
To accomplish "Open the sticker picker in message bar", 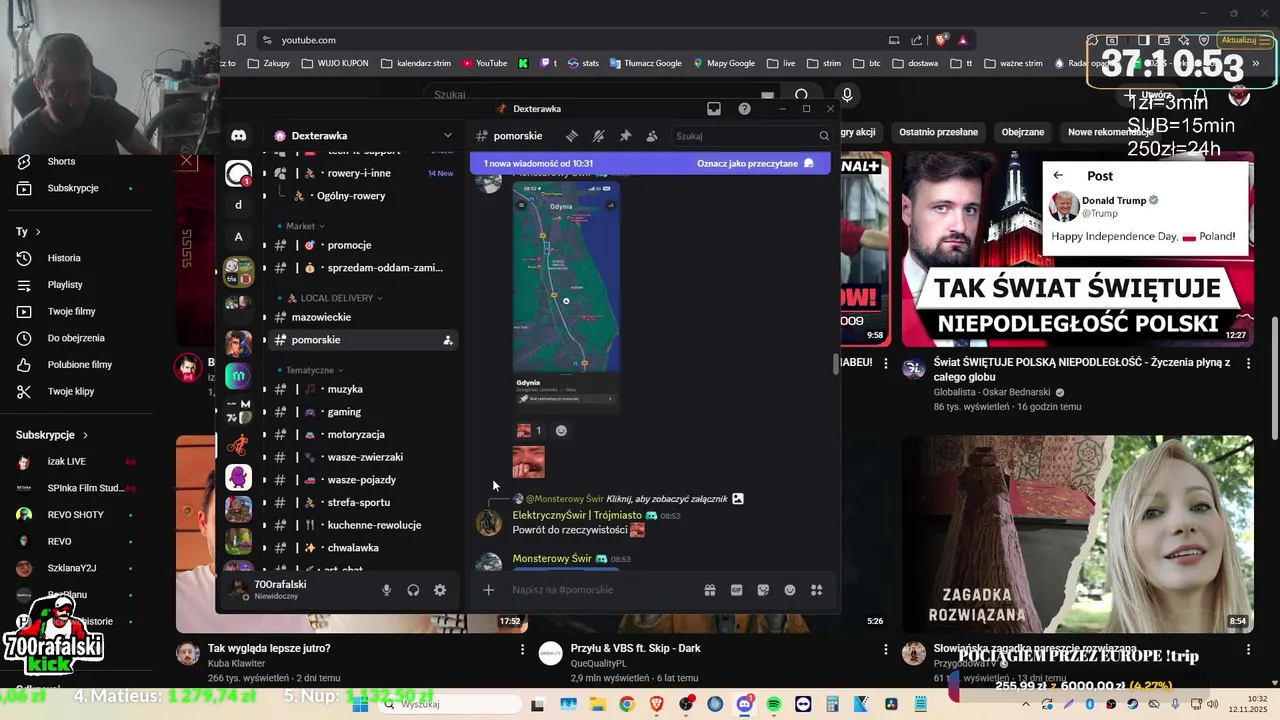I will pyautogui.click(x=763, y=590).
